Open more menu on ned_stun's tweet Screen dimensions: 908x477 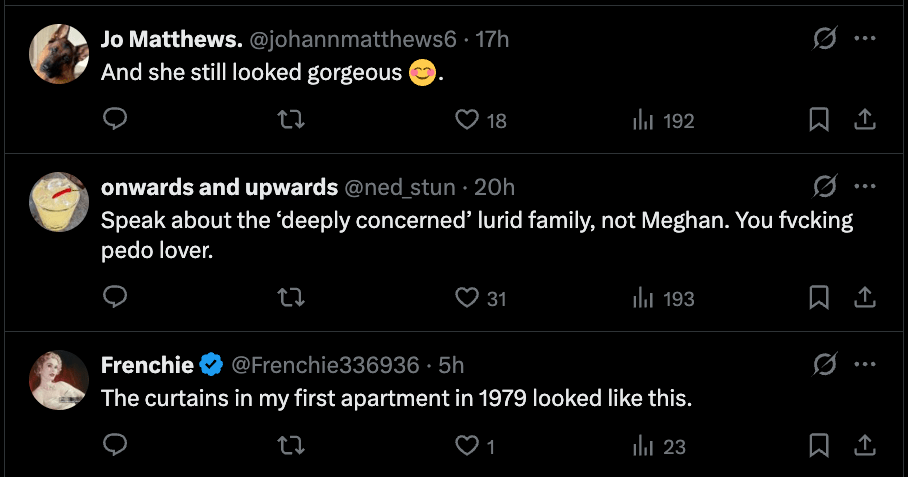866,187
